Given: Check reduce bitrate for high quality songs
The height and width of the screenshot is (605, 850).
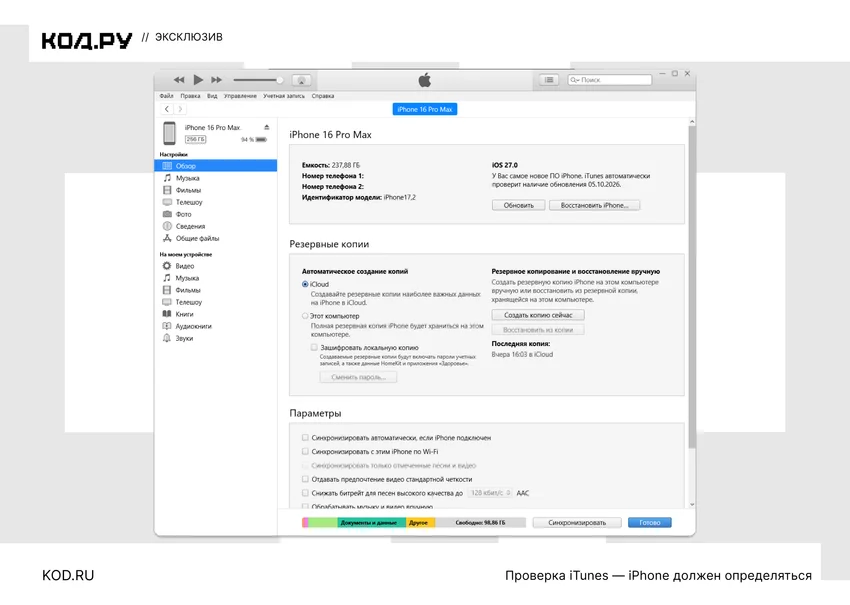Looking at the screenshot, I should pos(305,493).
